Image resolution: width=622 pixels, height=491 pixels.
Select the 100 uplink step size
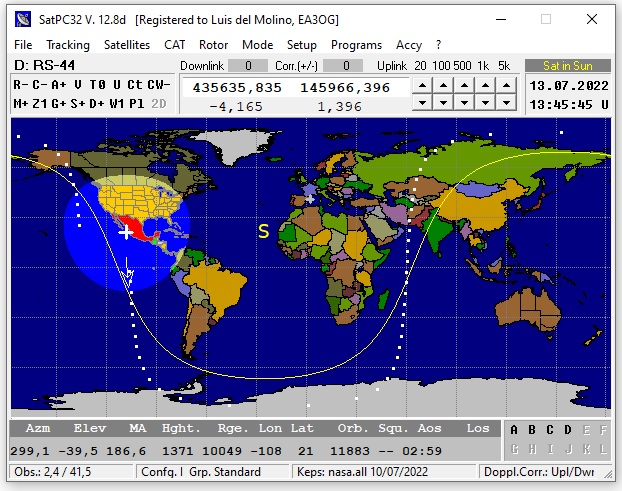[440, 66]
